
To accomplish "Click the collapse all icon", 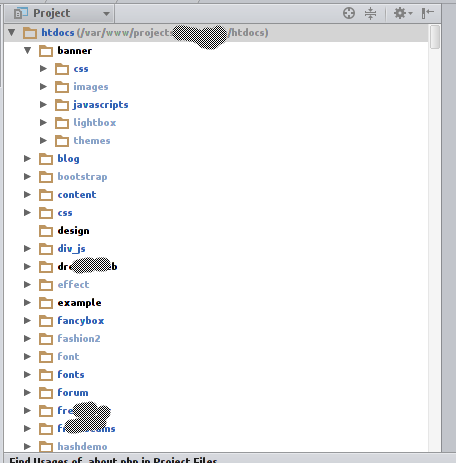I will [x=370, y=13].
